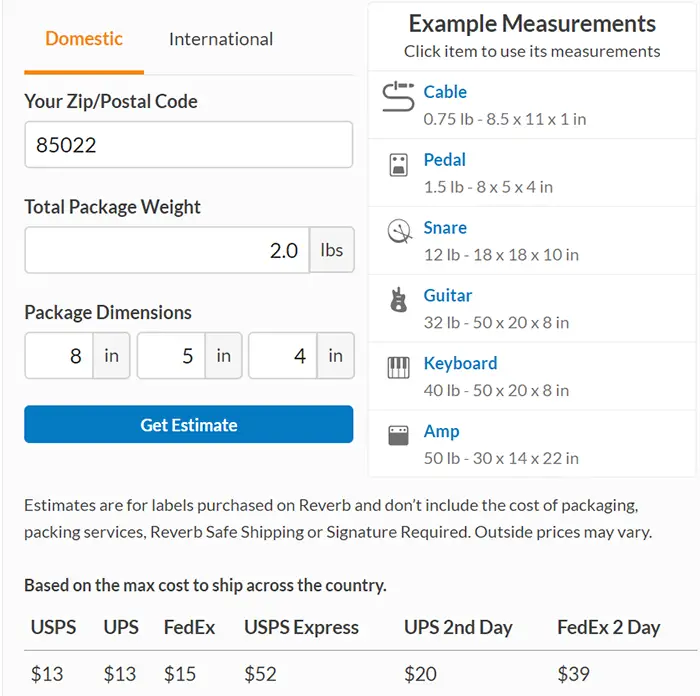Viewport: 700px width, 696px height.
Task: Click the Cable plug icon
Action: pyautogui.click(x=398, y=96)
